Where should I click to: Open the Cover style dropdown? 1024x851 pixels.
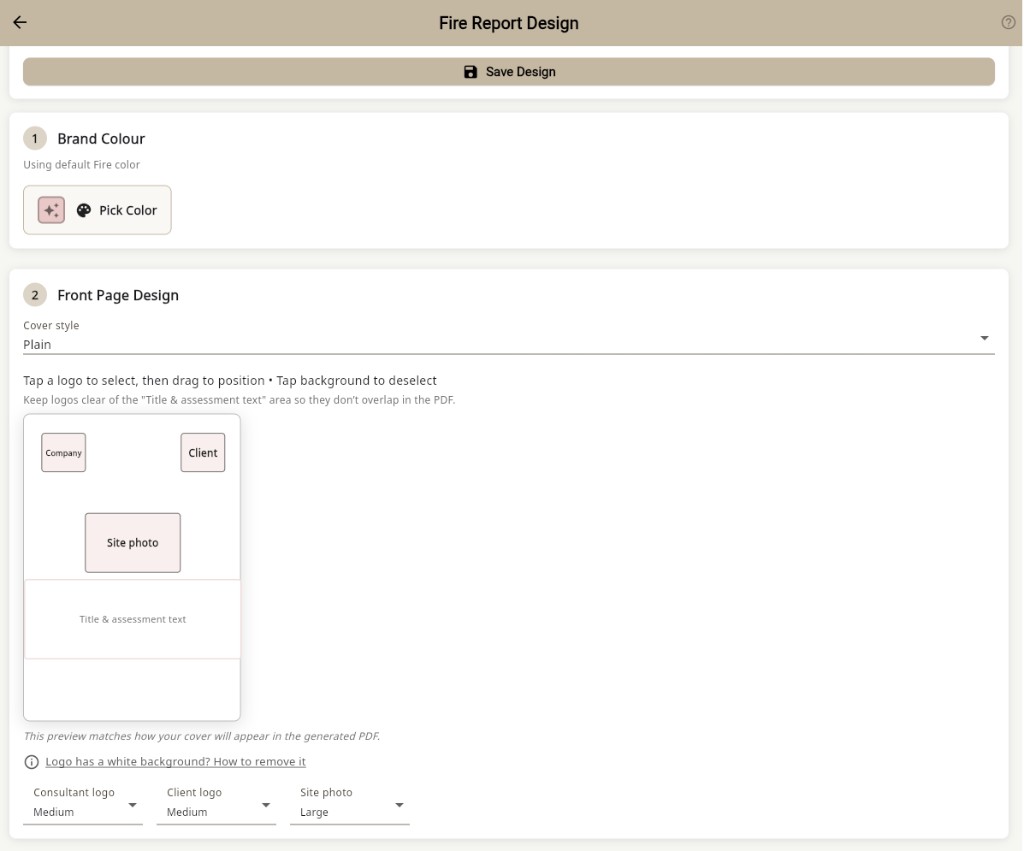[x=509, y=339]
